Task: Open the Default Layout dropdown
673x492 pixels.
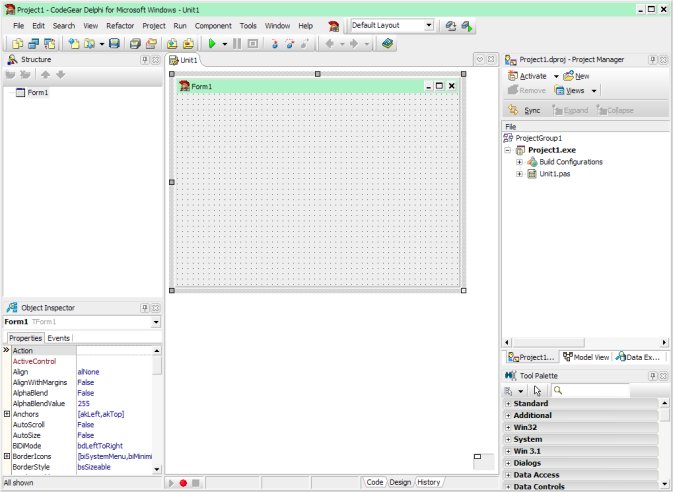Action: (x=429, y=25)
